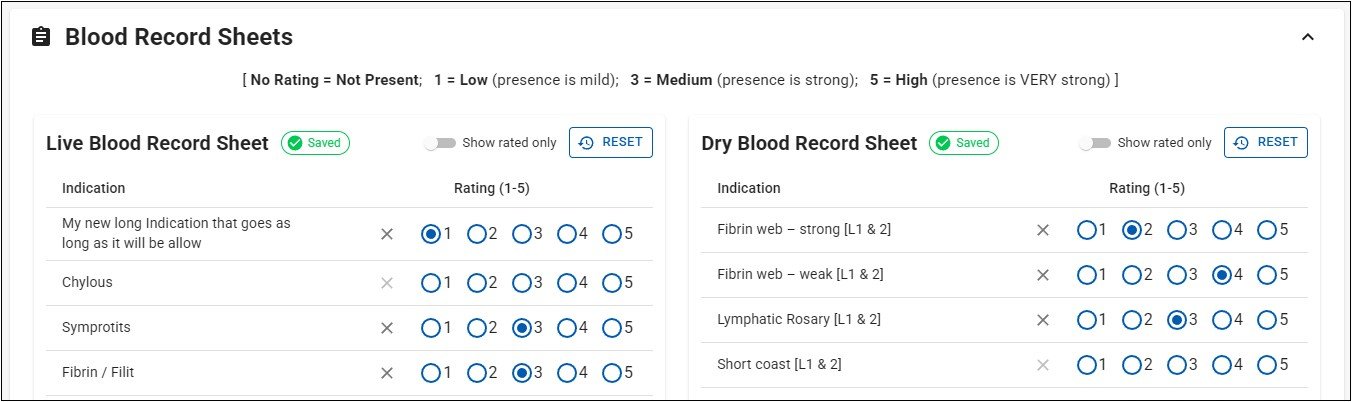Click the Saved badge on Live Blood sheet
The height and width of the screenshot is (402, 1352).
tap(315, 143)
